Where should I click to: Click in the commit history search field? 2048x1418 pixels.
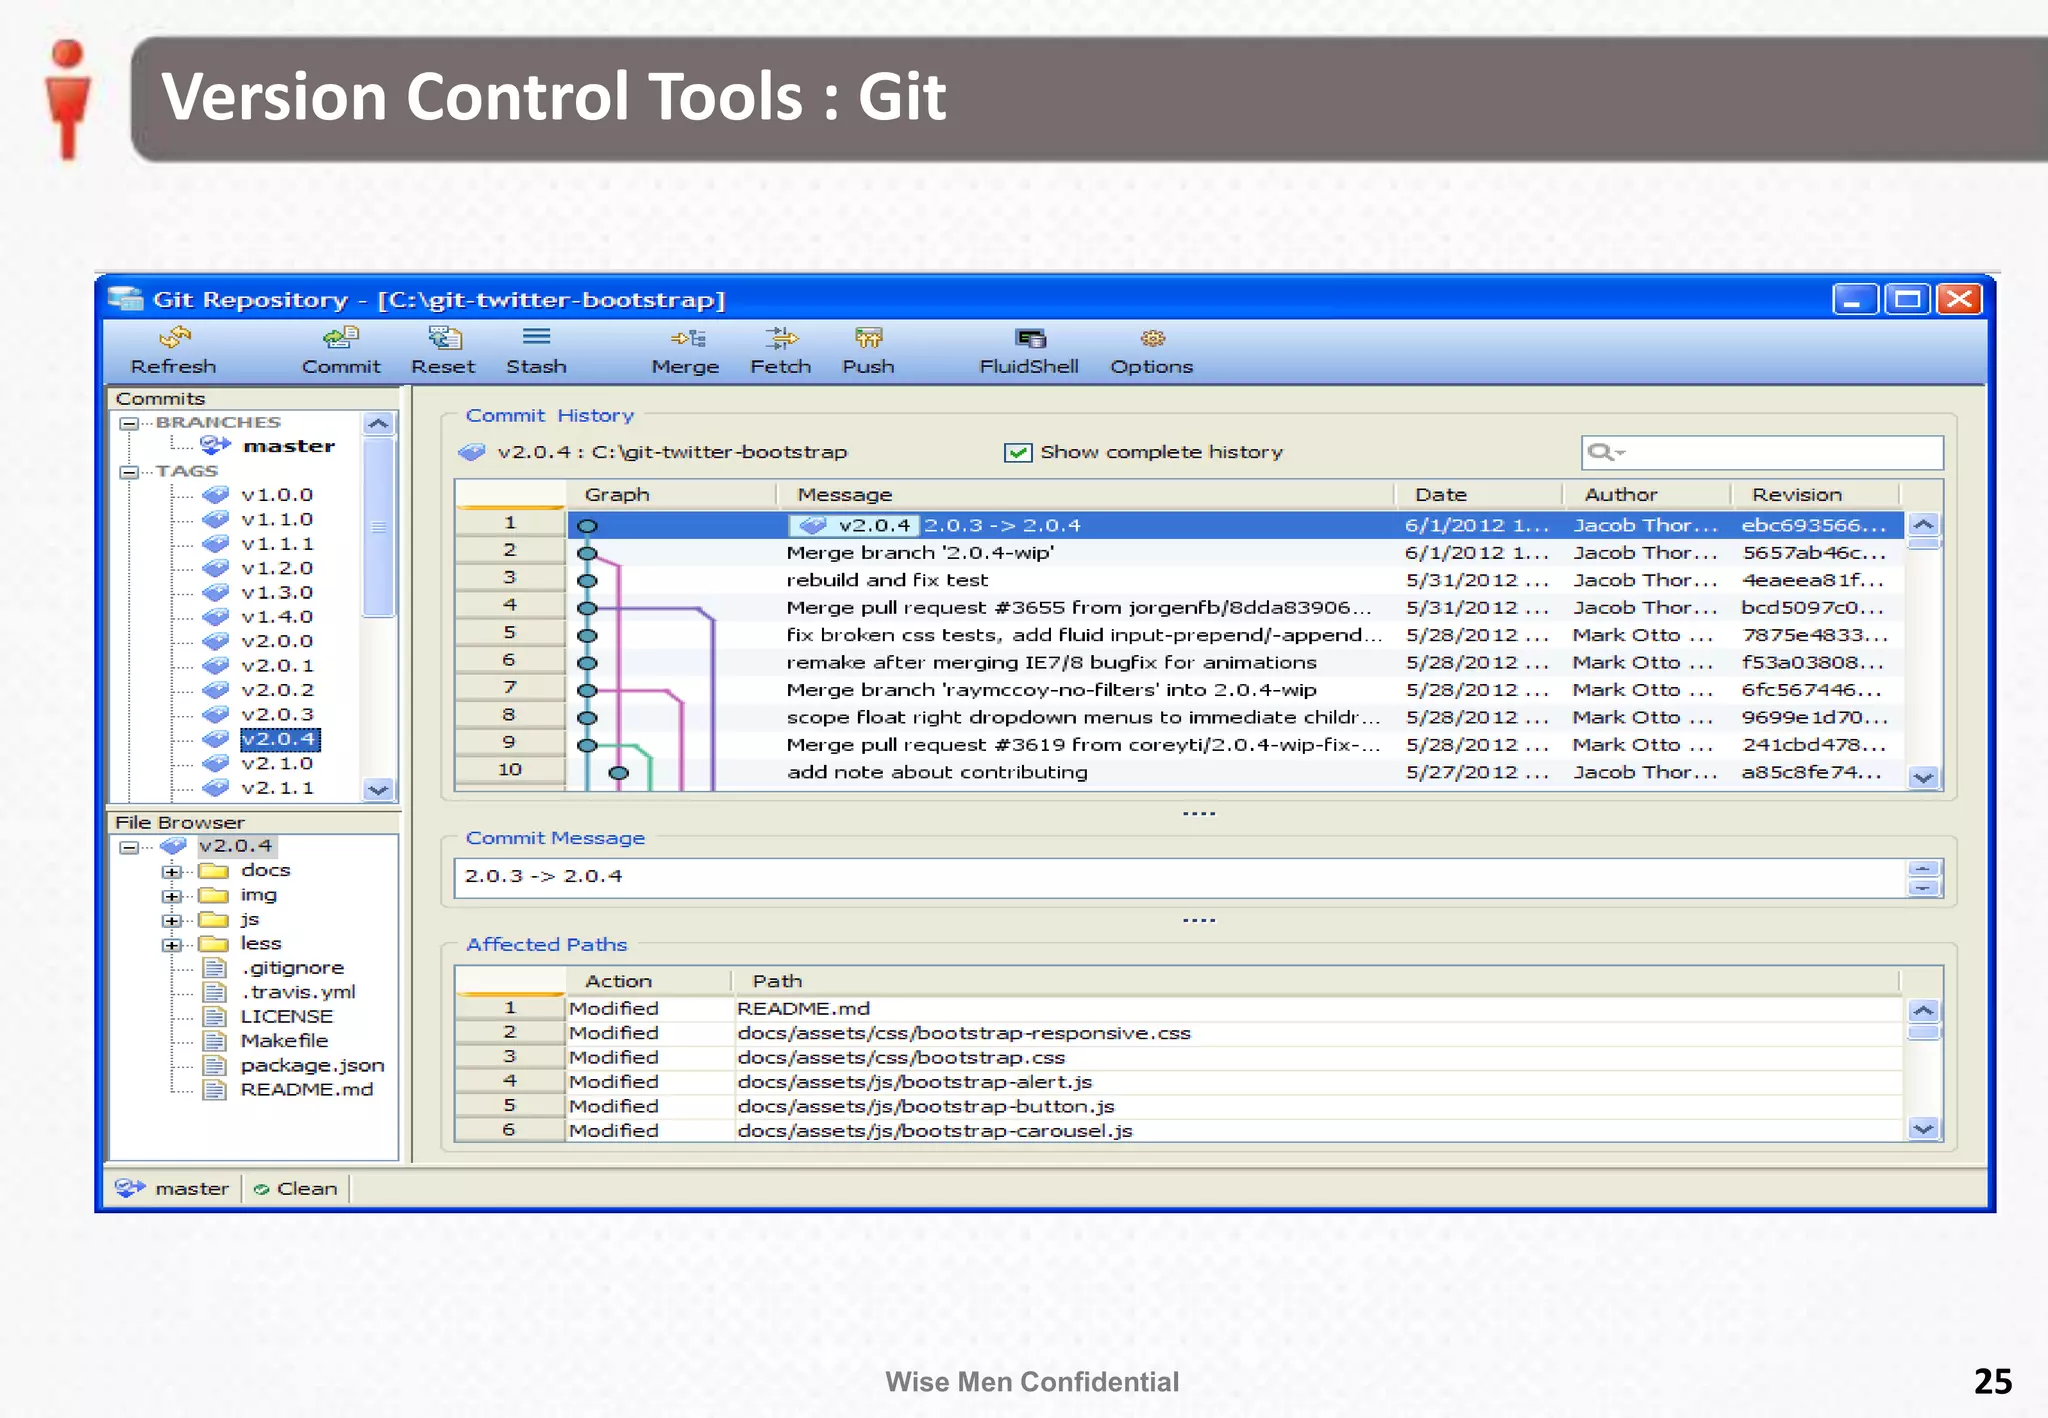1762,452
